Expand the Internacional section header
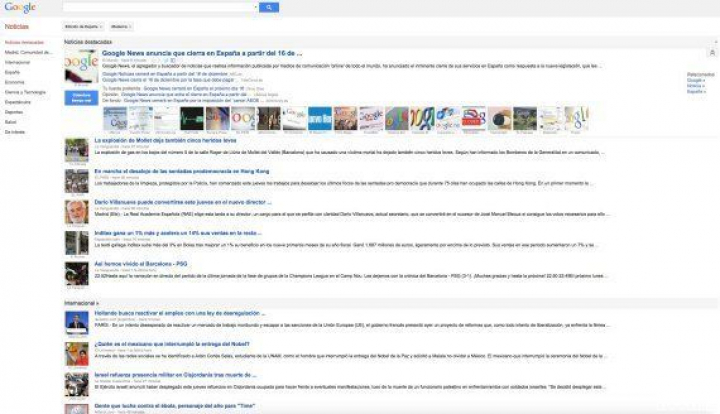This screenshot has width=720, height=414. 82,301
